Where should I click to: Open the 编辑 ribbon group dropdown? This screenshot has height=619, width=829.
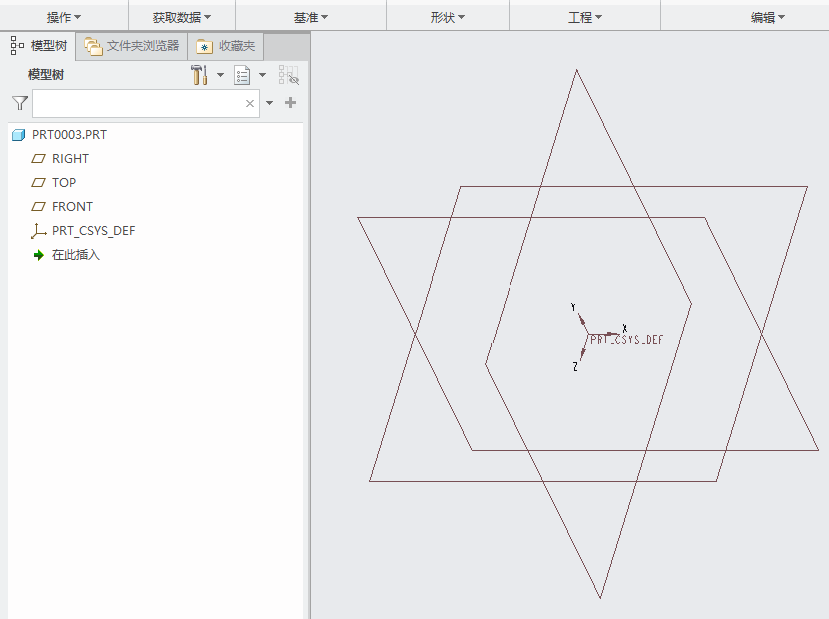pyautogui.click(x=768, y=18)
